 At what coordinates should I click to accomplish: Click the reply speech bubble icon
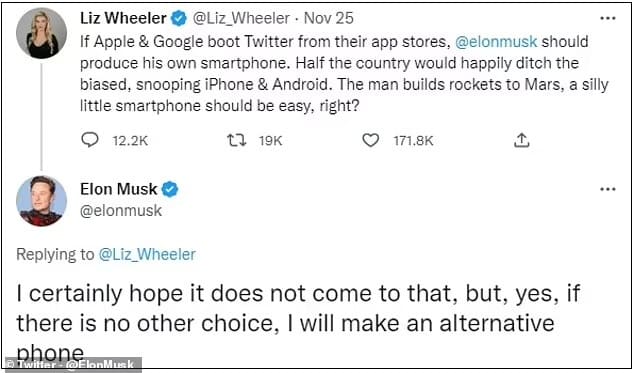pyautogui.click(x=90, y=140)
